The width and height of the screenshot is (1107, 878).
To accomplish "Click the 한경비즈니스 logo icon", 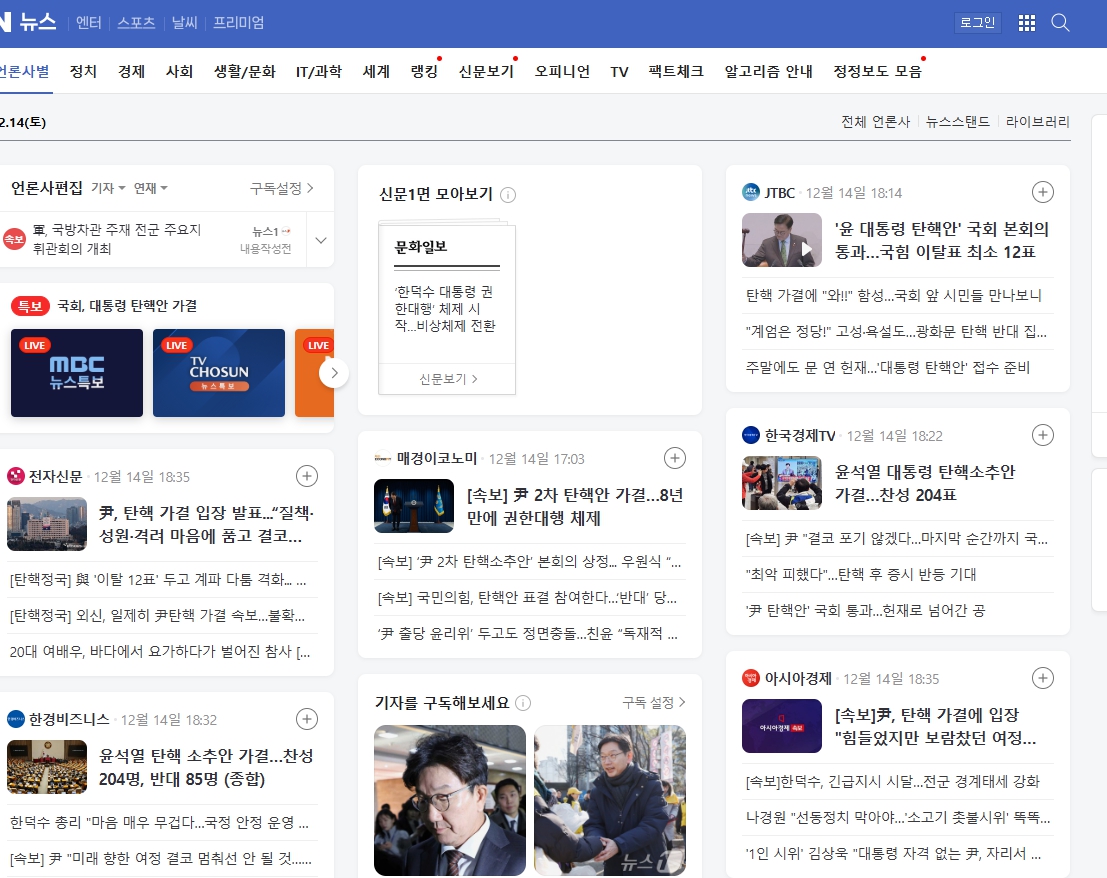I will click(16, 719).
